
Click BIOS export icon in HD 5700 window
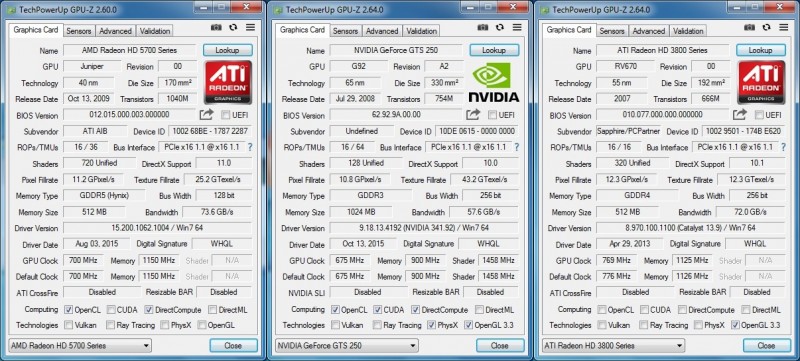[x=206, y=114]
